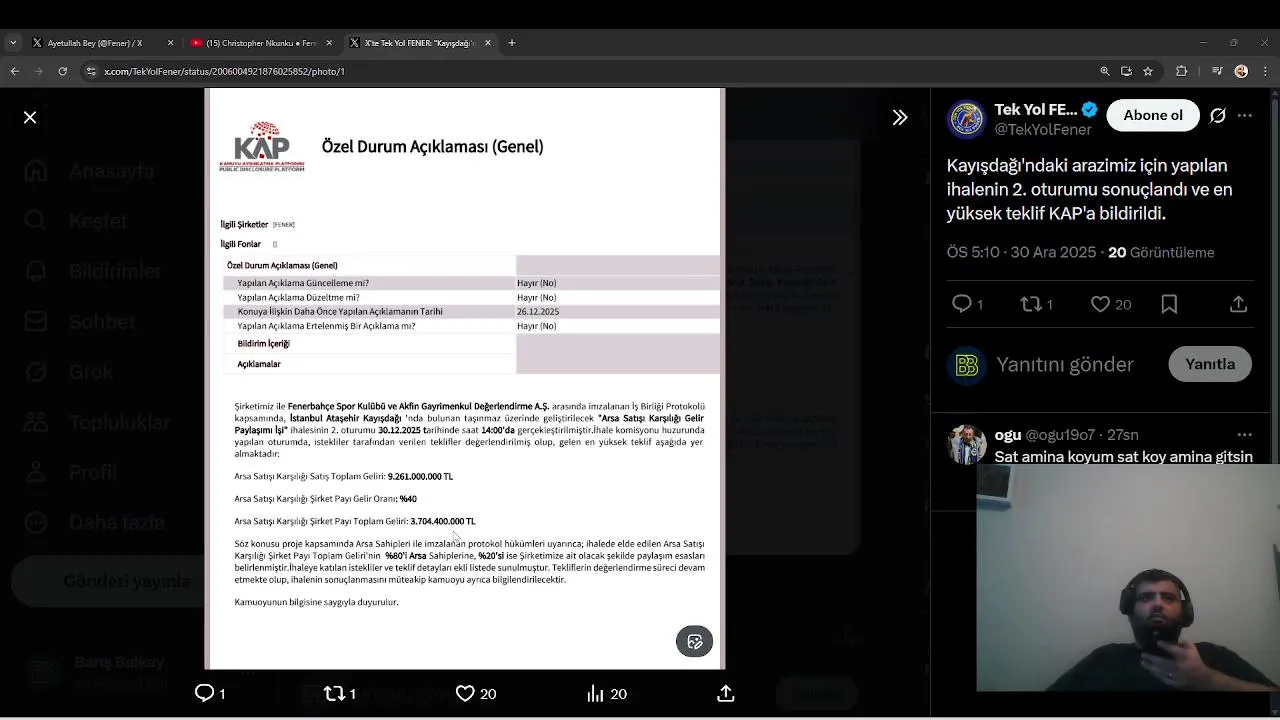Open a new browser tab with plus
This screenshot has width=1280, height=720.
(512, 43)
